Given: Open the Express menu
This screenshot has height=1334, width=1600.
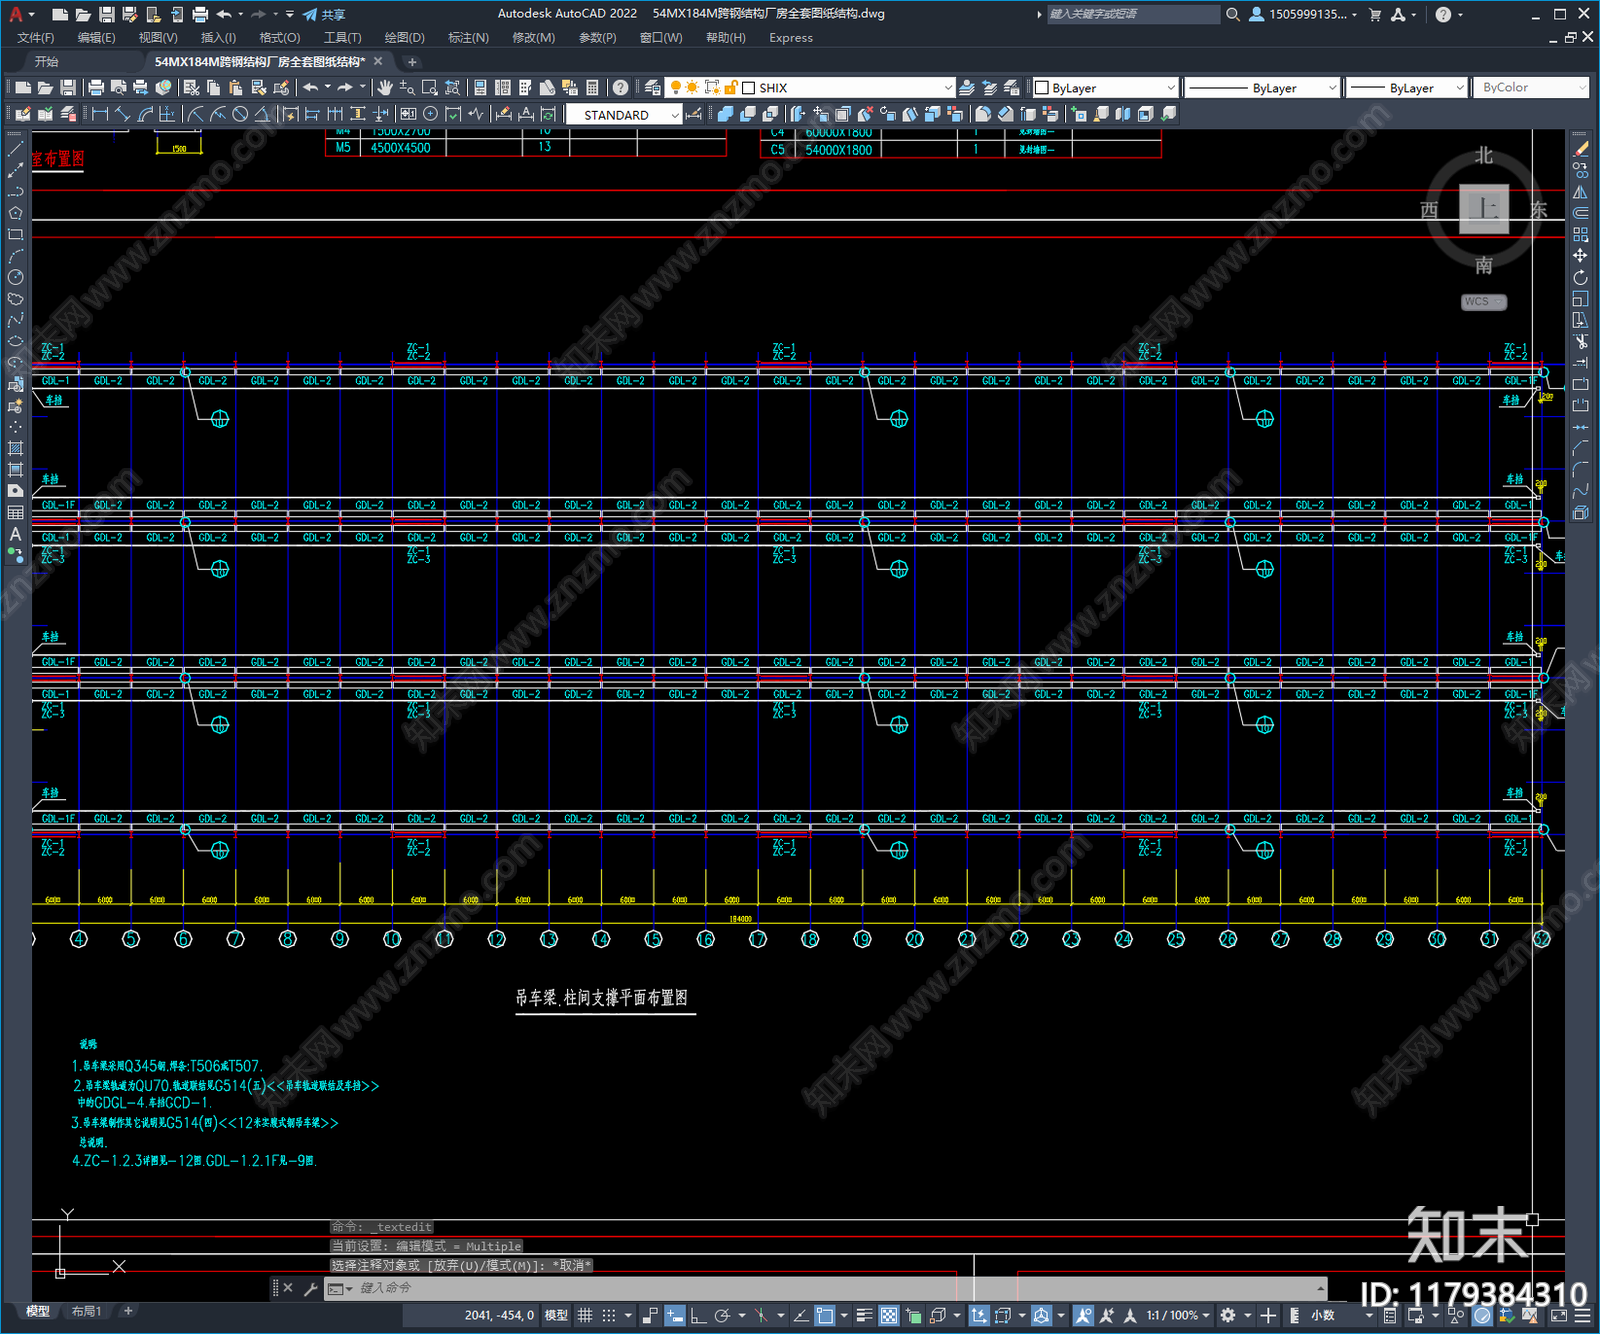Looking at the screenshot, I should point(791,38).
